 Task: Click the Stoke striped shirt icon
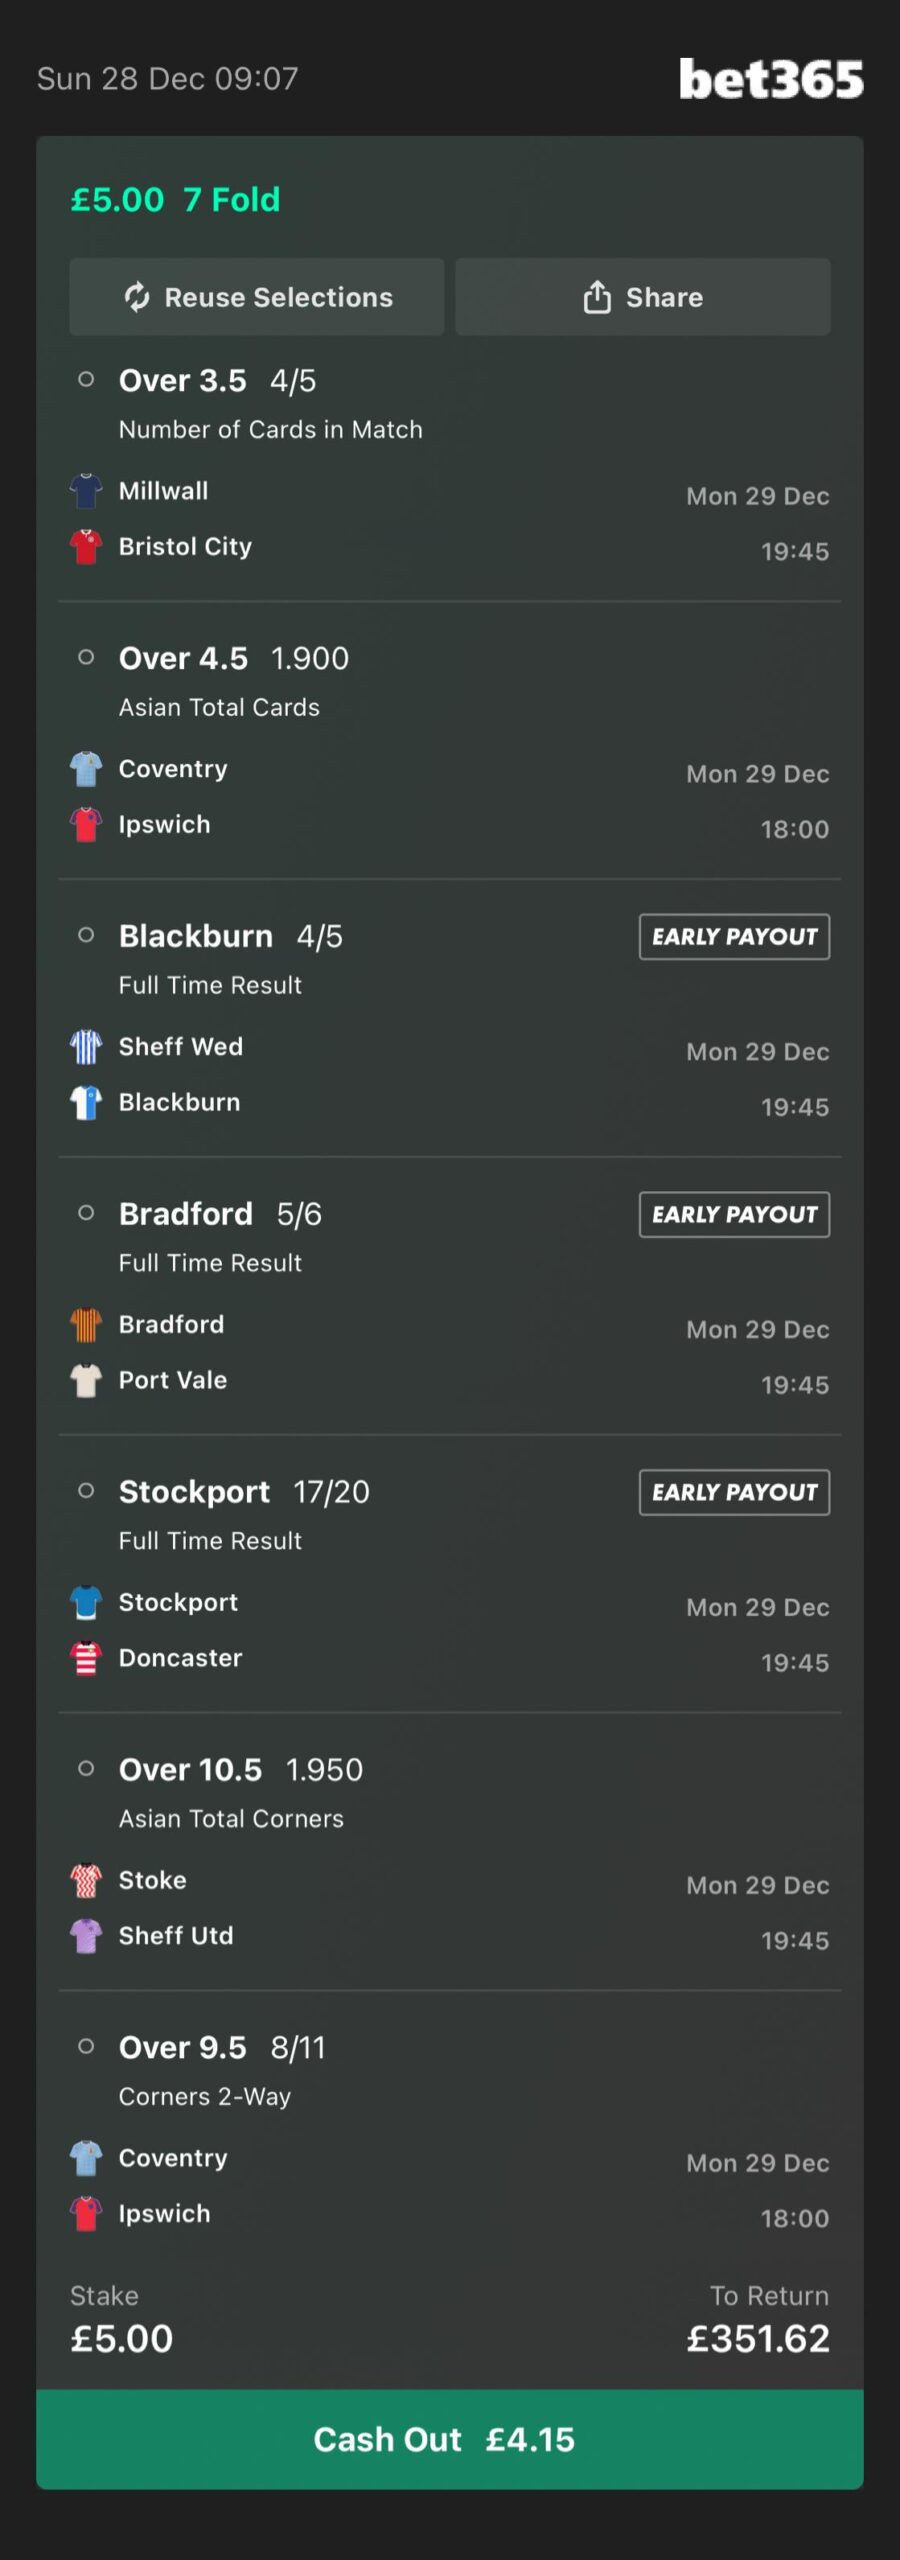click(x=86, y=1880)
